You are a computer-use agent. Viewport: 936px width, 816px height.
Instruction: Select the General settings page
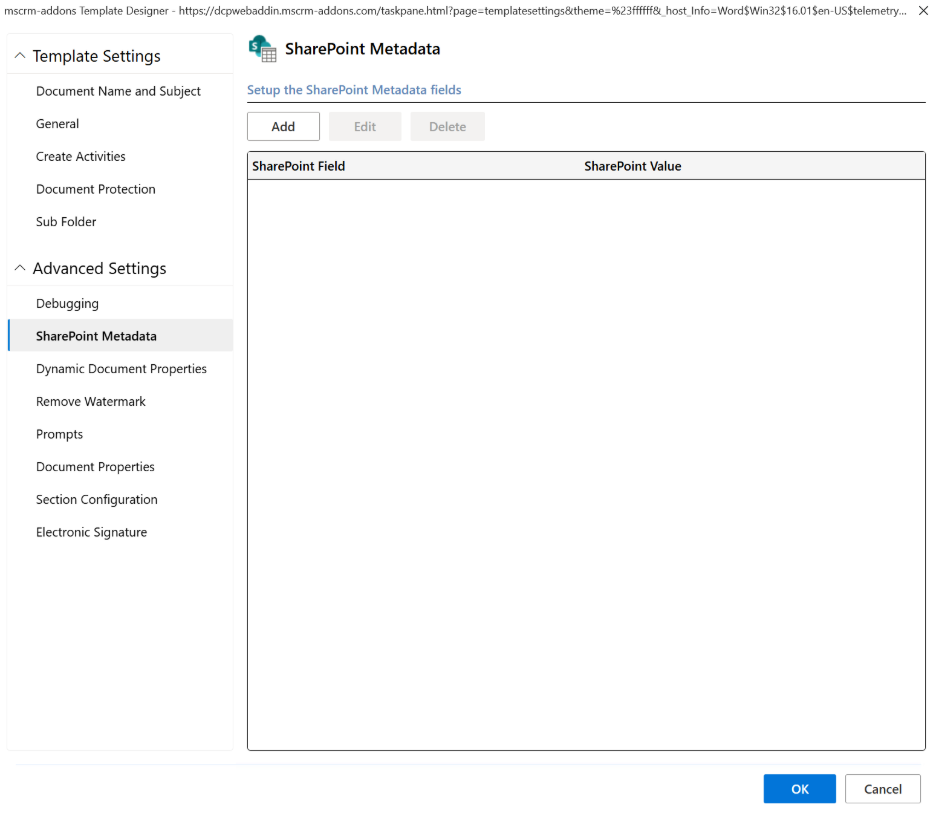(58, 124)
